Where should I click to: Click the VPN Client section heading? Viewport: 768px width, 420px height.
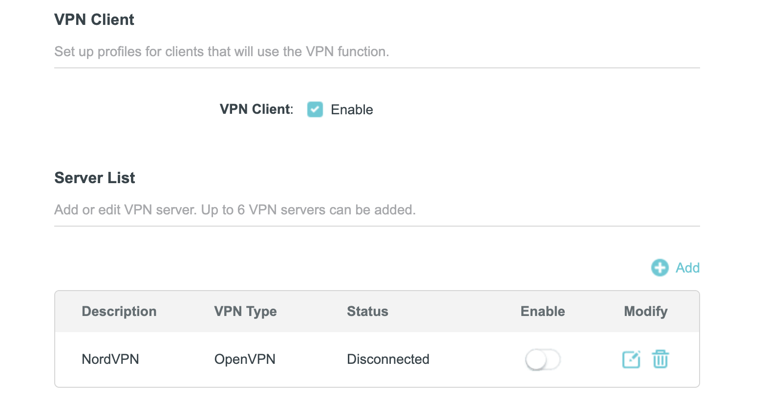tap(94, 20)
